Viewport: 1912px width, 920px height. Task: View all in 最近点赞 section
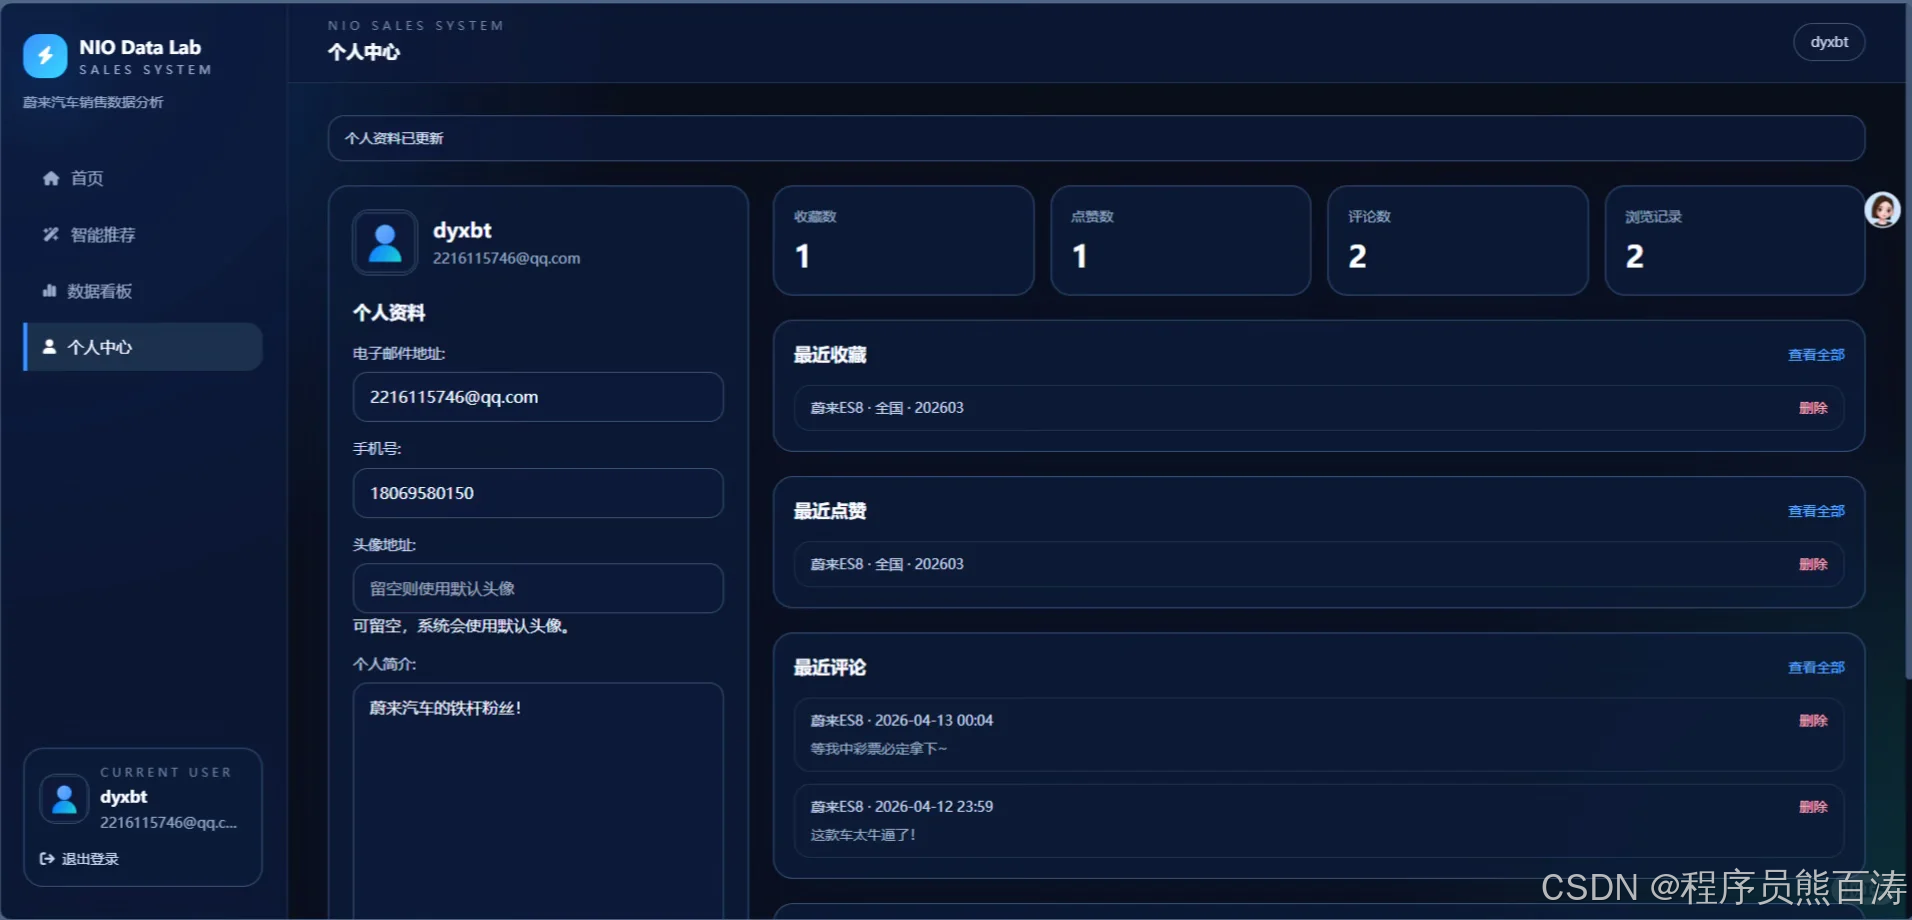pyautogui.click(x=1816, y=511)
